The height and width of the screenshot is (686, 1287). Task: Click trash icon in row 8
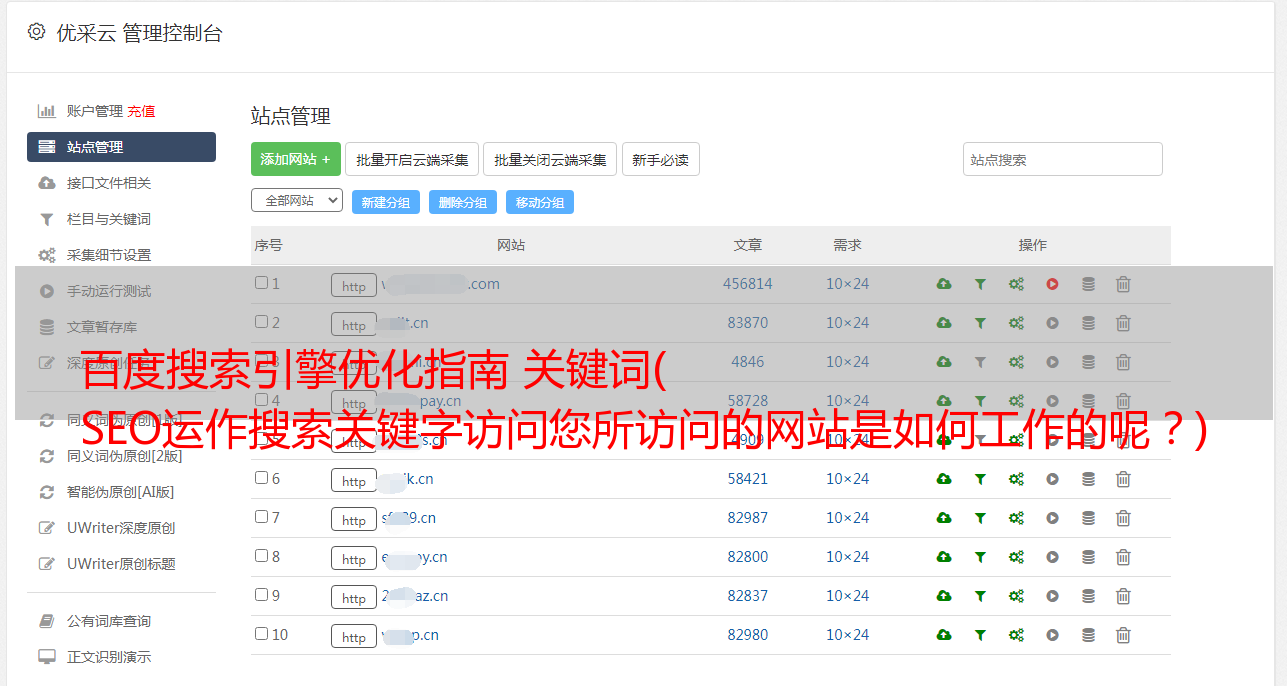1123,557
